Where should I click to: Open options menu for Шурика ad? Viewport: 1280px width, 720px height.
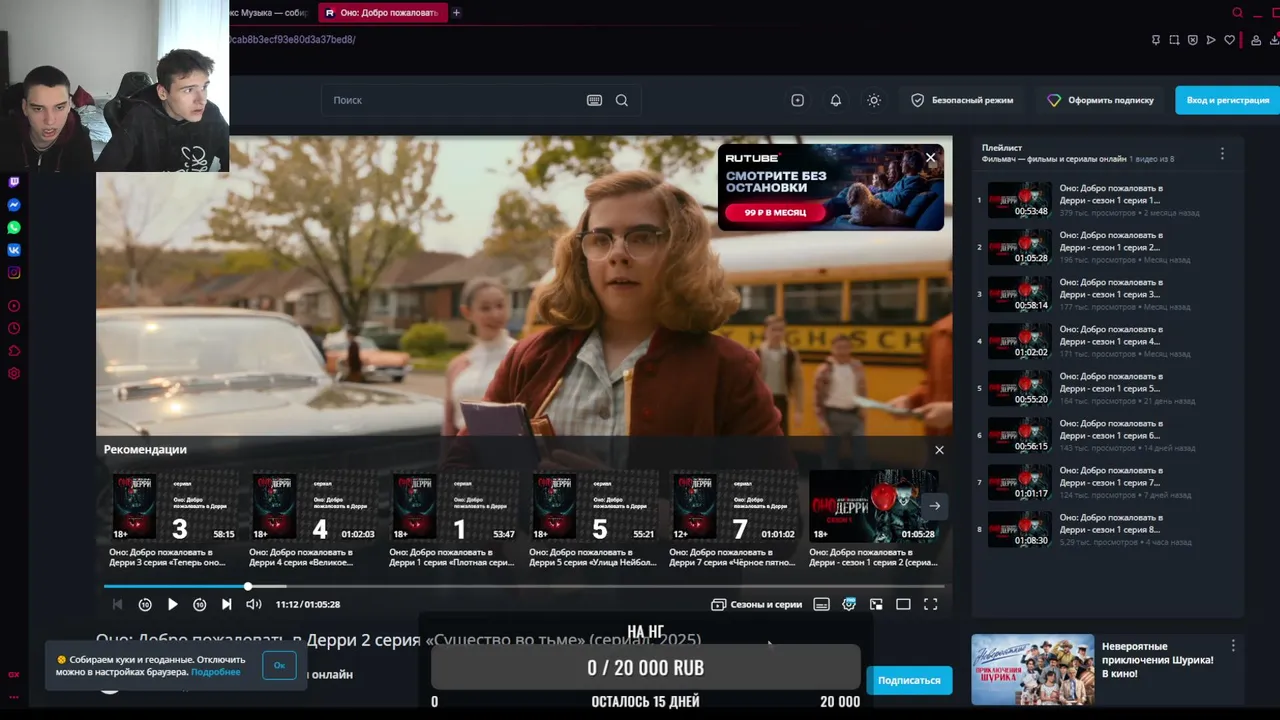pyautogui.click(x=1233, y=646)
